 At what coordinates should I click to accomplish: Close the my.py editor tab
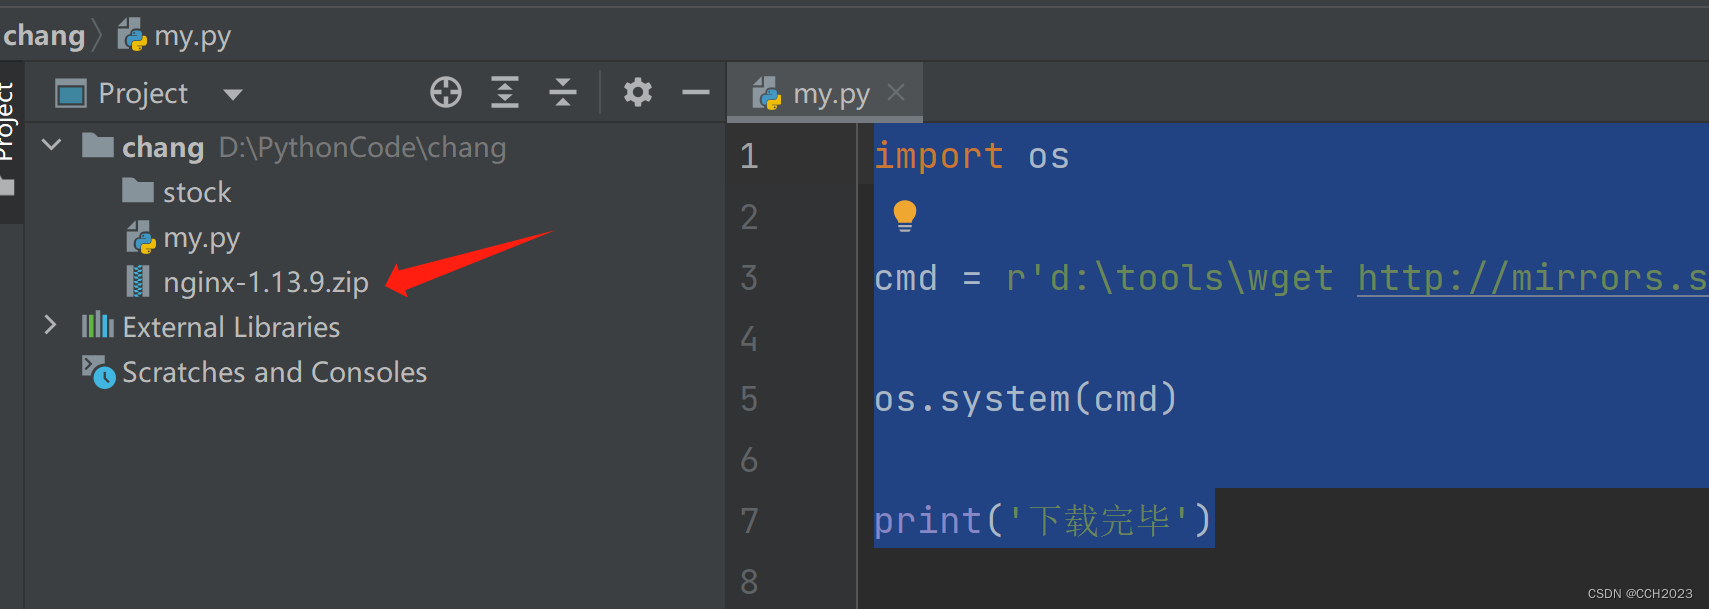pos(896,92)
